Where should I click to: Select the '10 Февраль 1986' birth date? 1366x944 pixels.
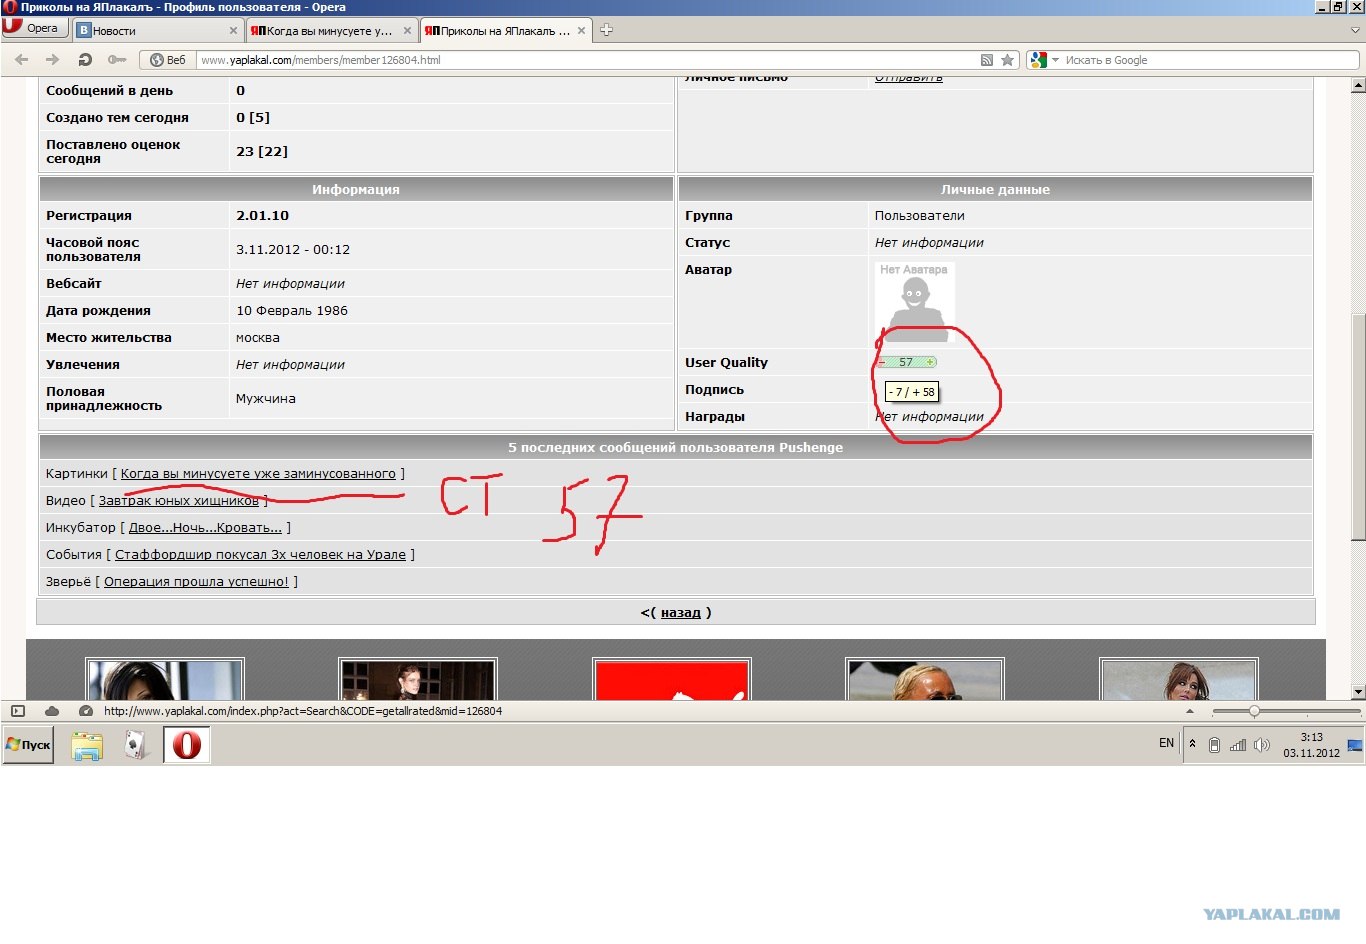[x=292, y=311]
